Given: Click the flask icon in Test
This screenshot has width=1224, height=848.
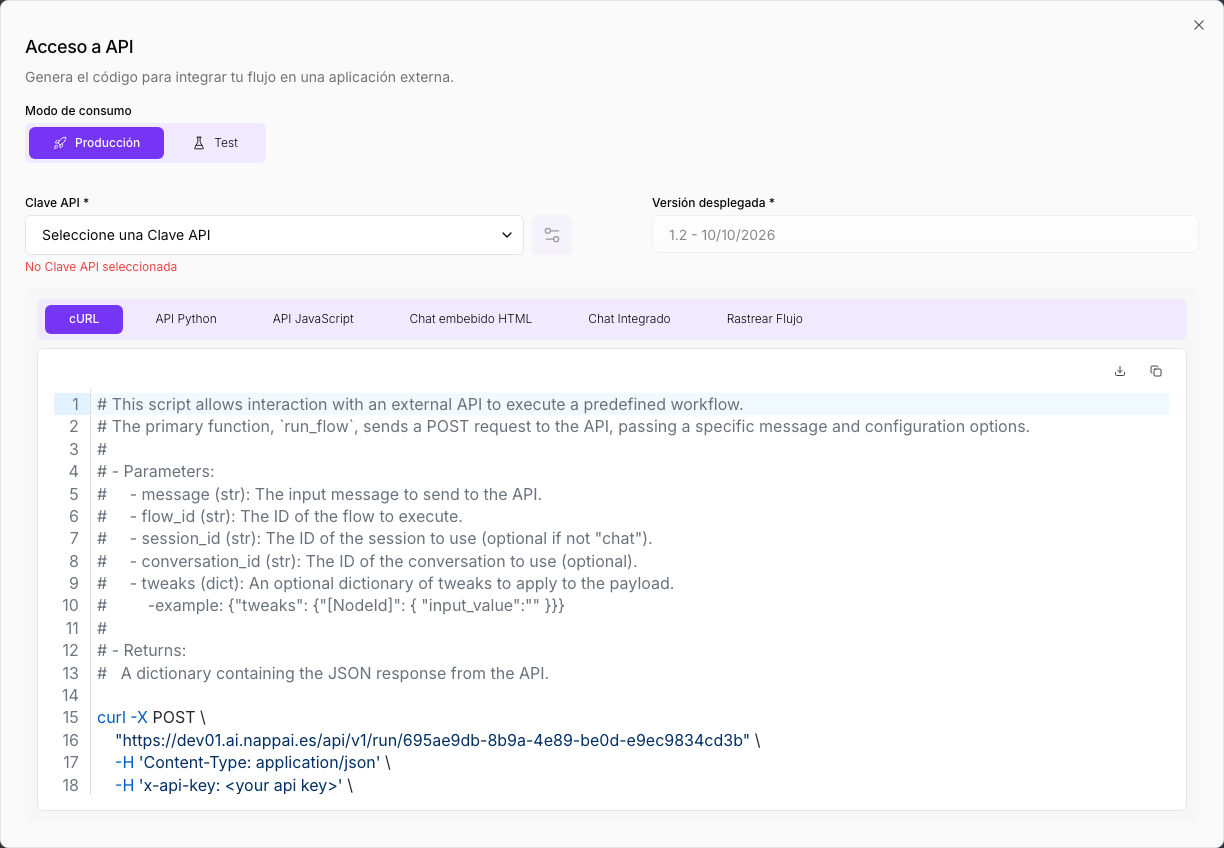Looking at the screenshot, I should (199, 143).
